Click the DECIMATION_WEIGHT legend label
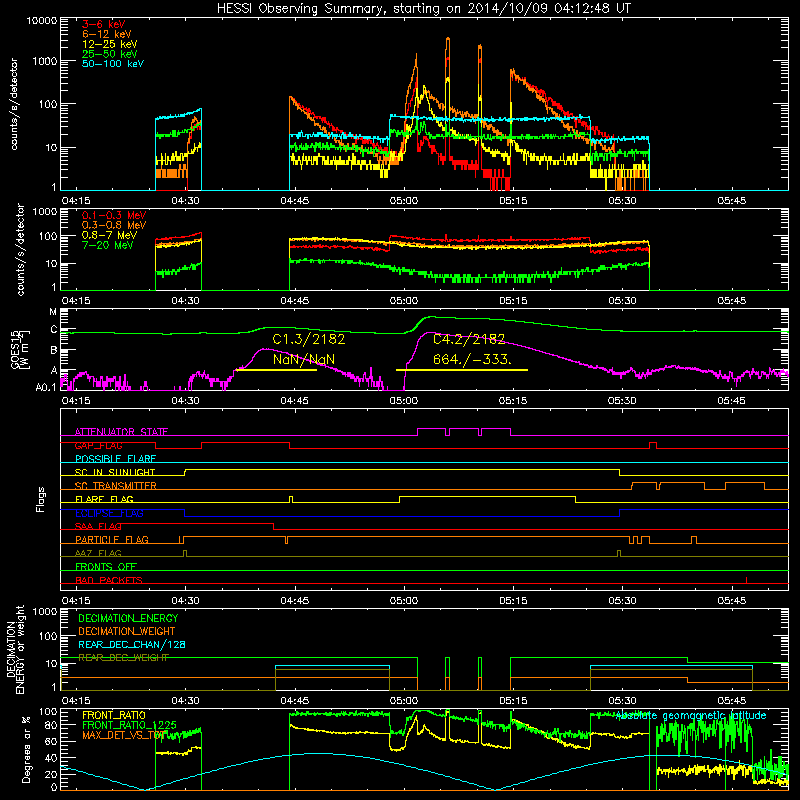The image size is (800, 800). [x=127, y=632]
